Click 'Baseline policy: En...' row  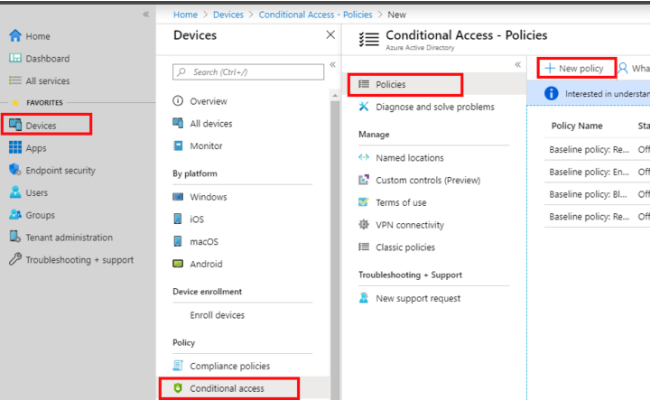[x=597, y=172]
